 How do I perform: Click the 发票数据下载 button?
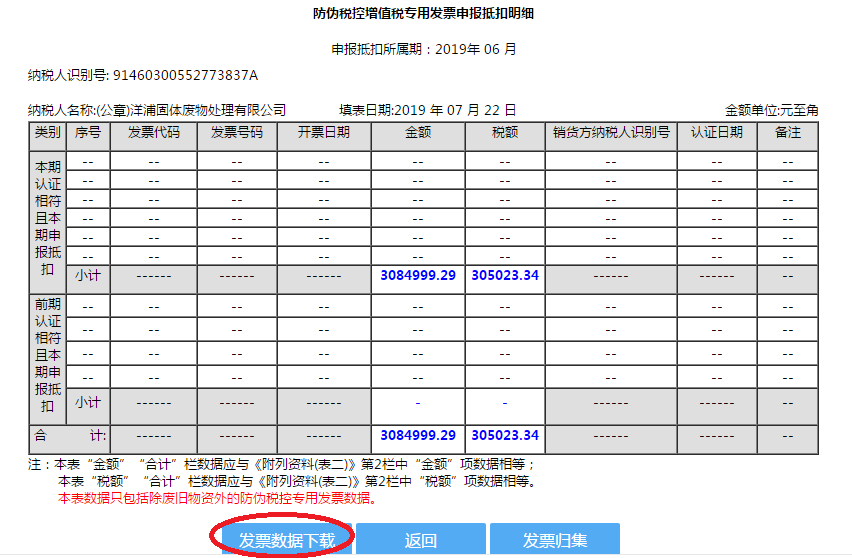point(286,540)
